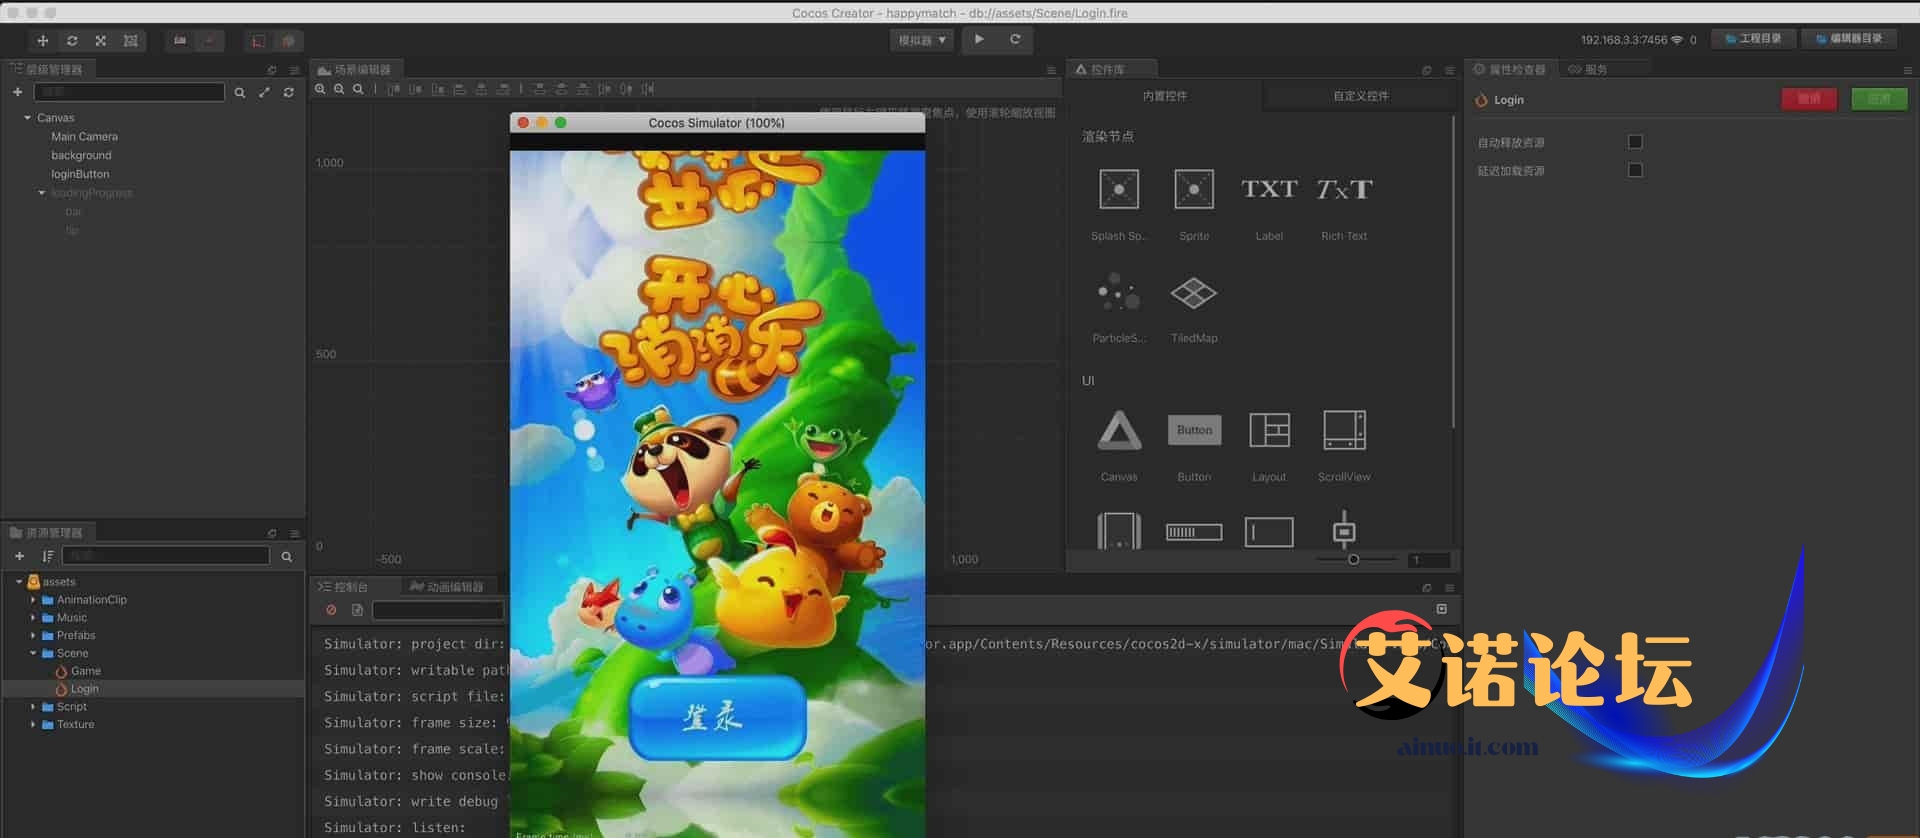Expand the AnimationClip folder
Screen dimensions: 1920x838
click(x=33, y=600)
